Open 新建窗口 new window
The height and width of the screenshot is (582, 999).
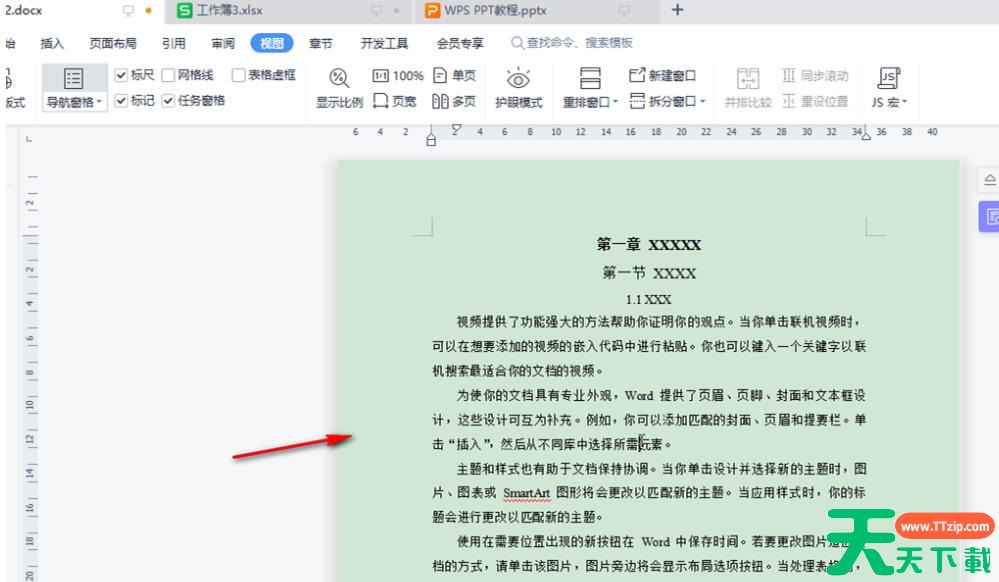pos(662,76)
